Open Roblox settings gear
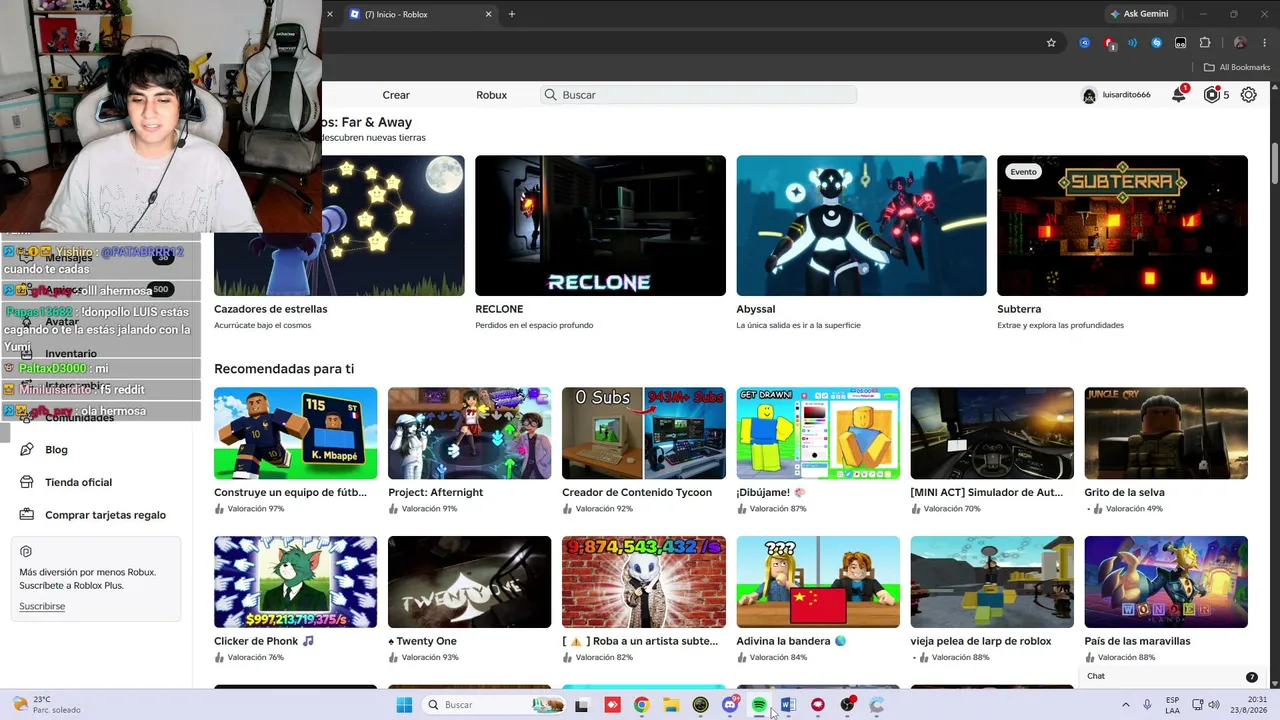This screenshot has width=1280, height=720. tap(1249, 95)
